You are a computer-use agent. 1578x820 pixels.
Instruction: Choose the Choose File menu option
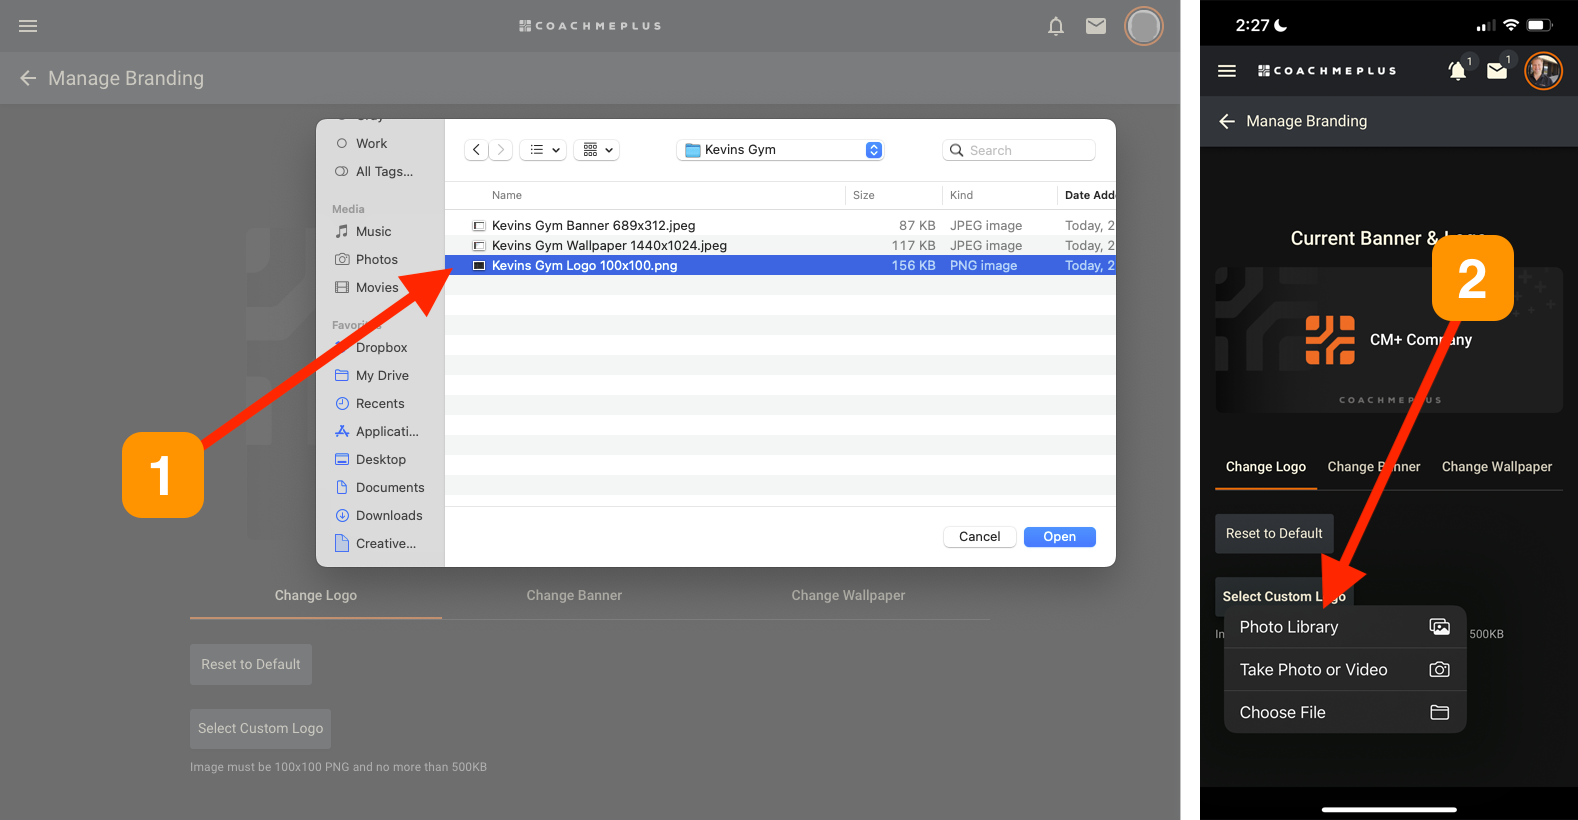click(x=1345, y=713)
